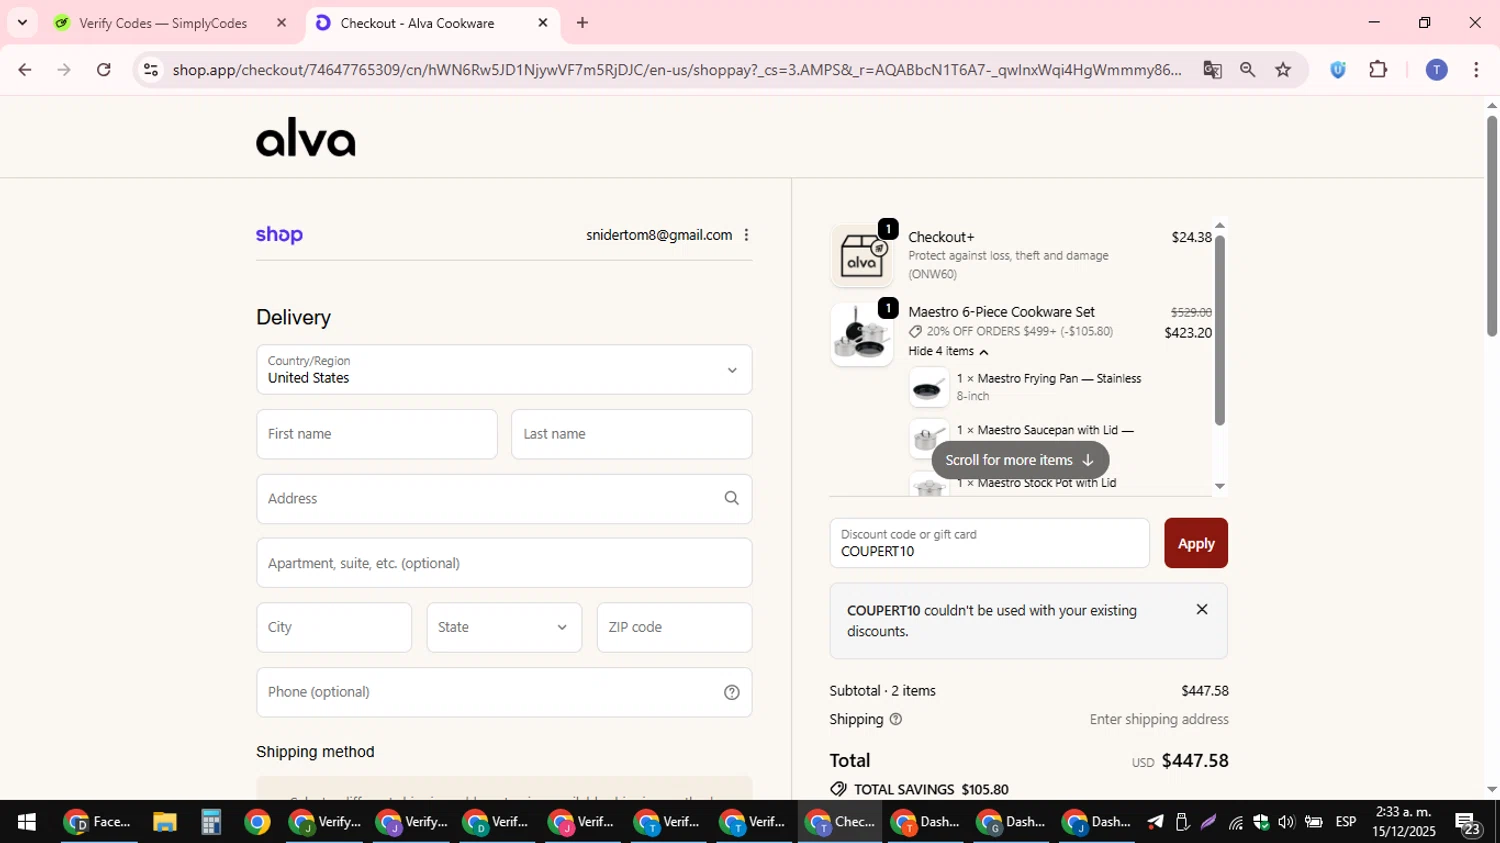The image size is (1500, 843).
Task: Click the Scroll for more items button
Action: point(1020,460)
